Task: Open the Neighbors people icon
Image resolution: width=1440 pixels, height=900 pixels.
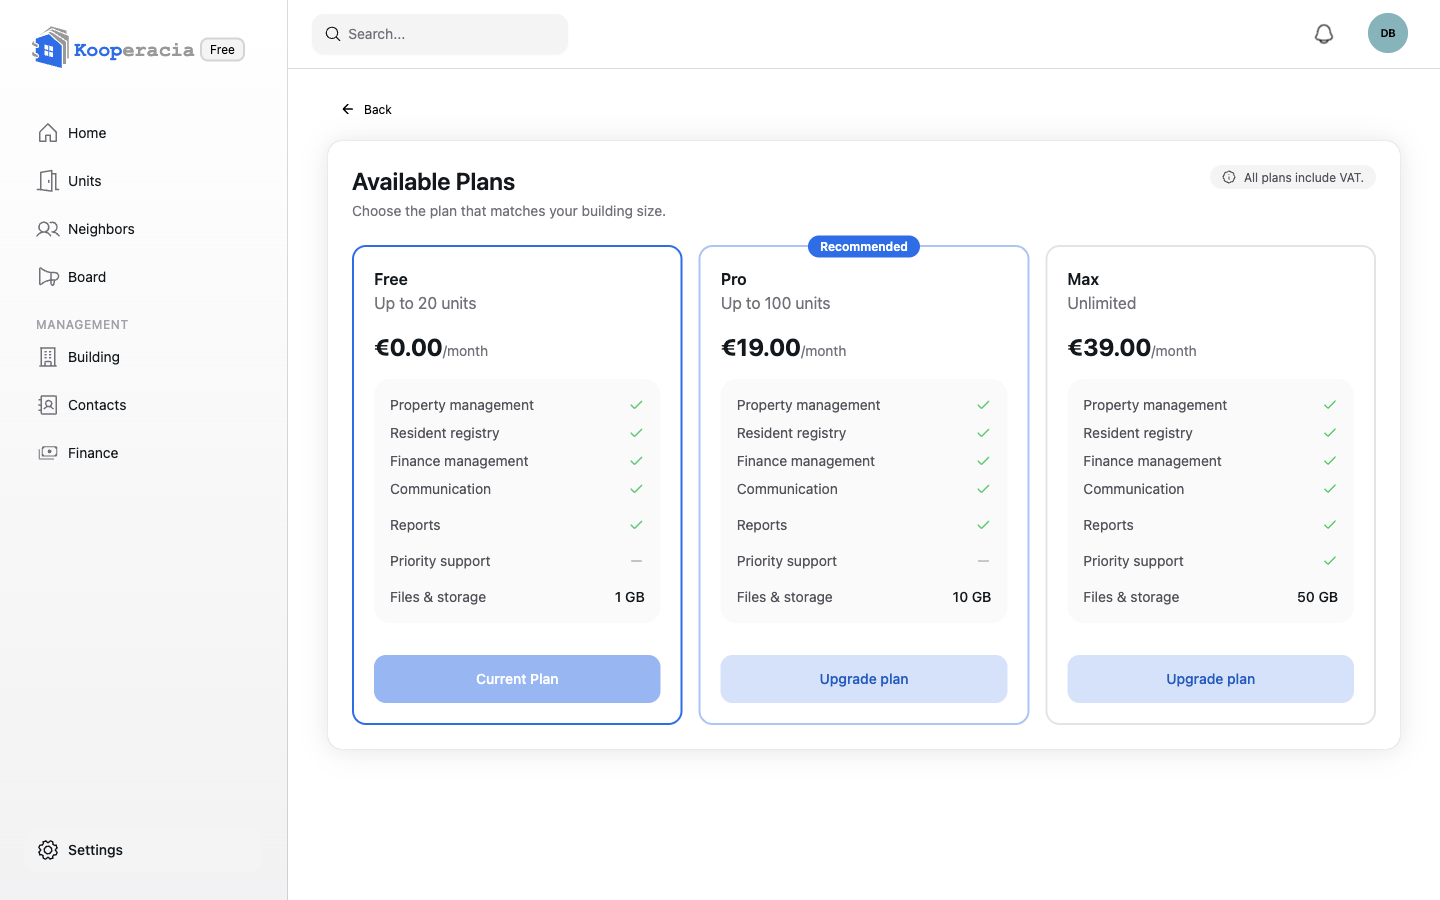Action: coord(48,229)
